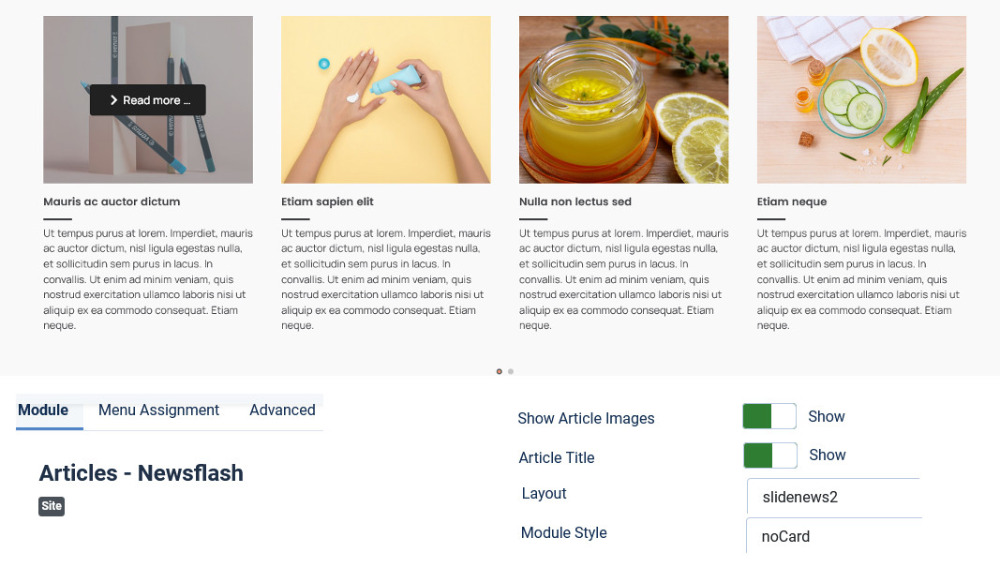
Task: Open the cucumber and aloe article image
Action: (862, 100)
